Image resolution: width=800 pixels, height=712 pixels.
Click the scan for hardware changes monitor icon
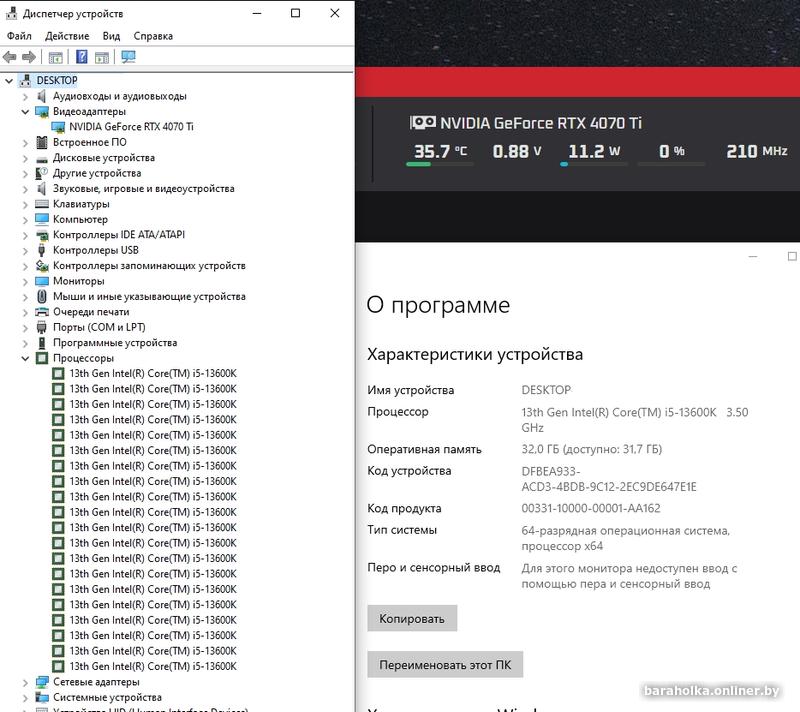click(129, 57)
